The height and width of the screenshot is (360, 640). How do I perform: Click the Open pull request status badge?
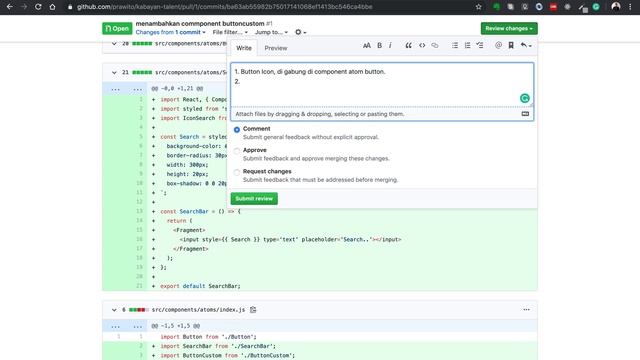point(117,28)
